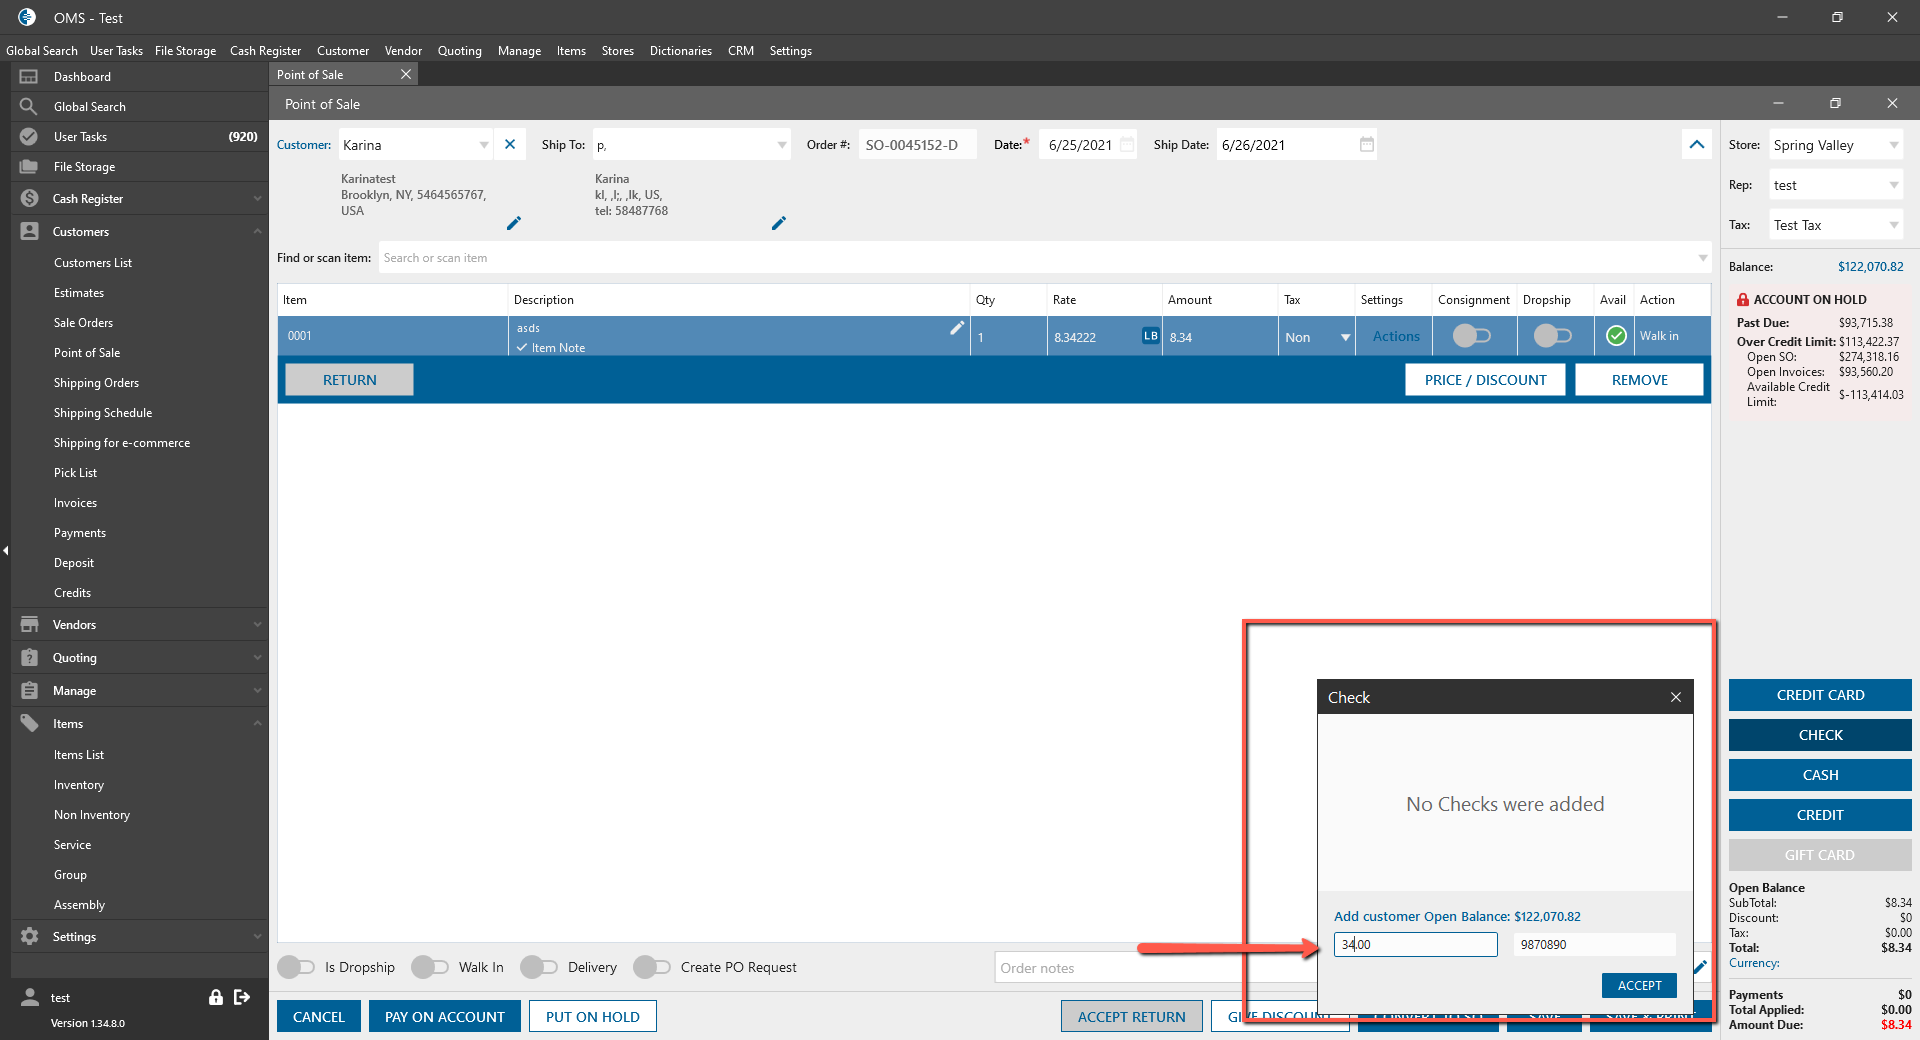Edit the Ship To address

(779, 223)
